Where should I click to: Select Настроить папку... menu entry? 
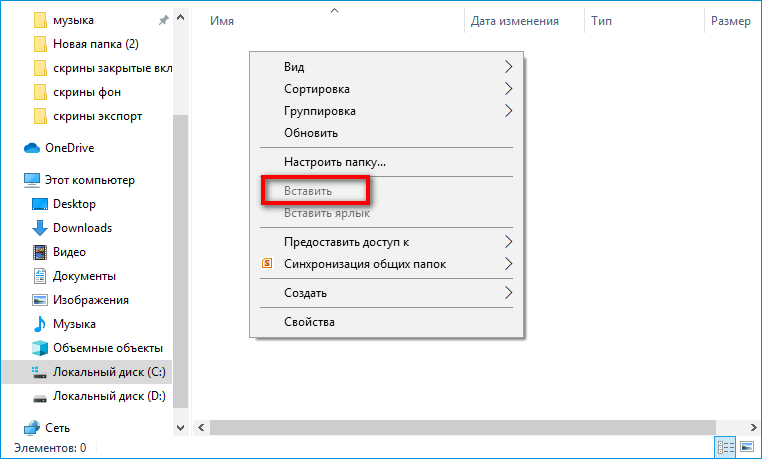coord(386,162)
